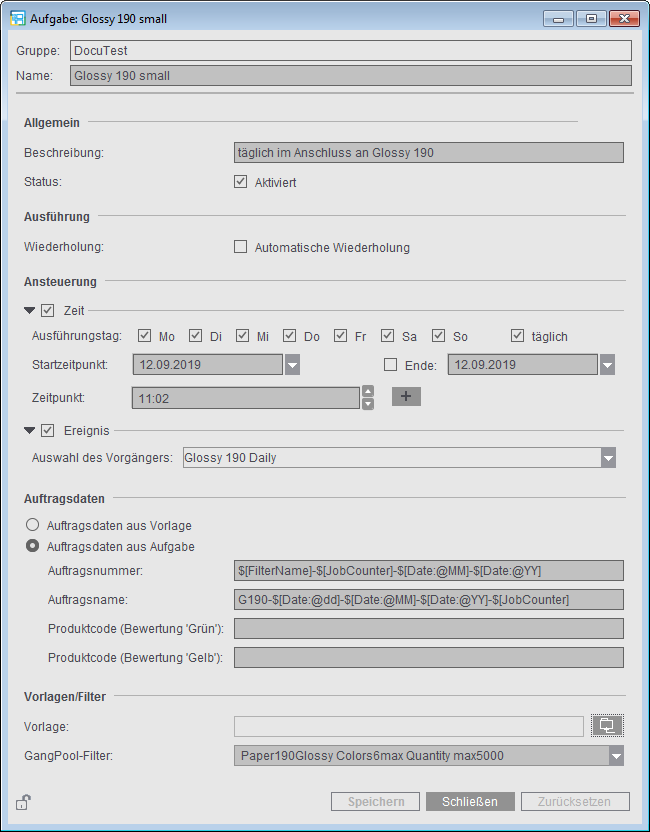Open the Ende date dropdown arrow

click(x=608, y=365)
